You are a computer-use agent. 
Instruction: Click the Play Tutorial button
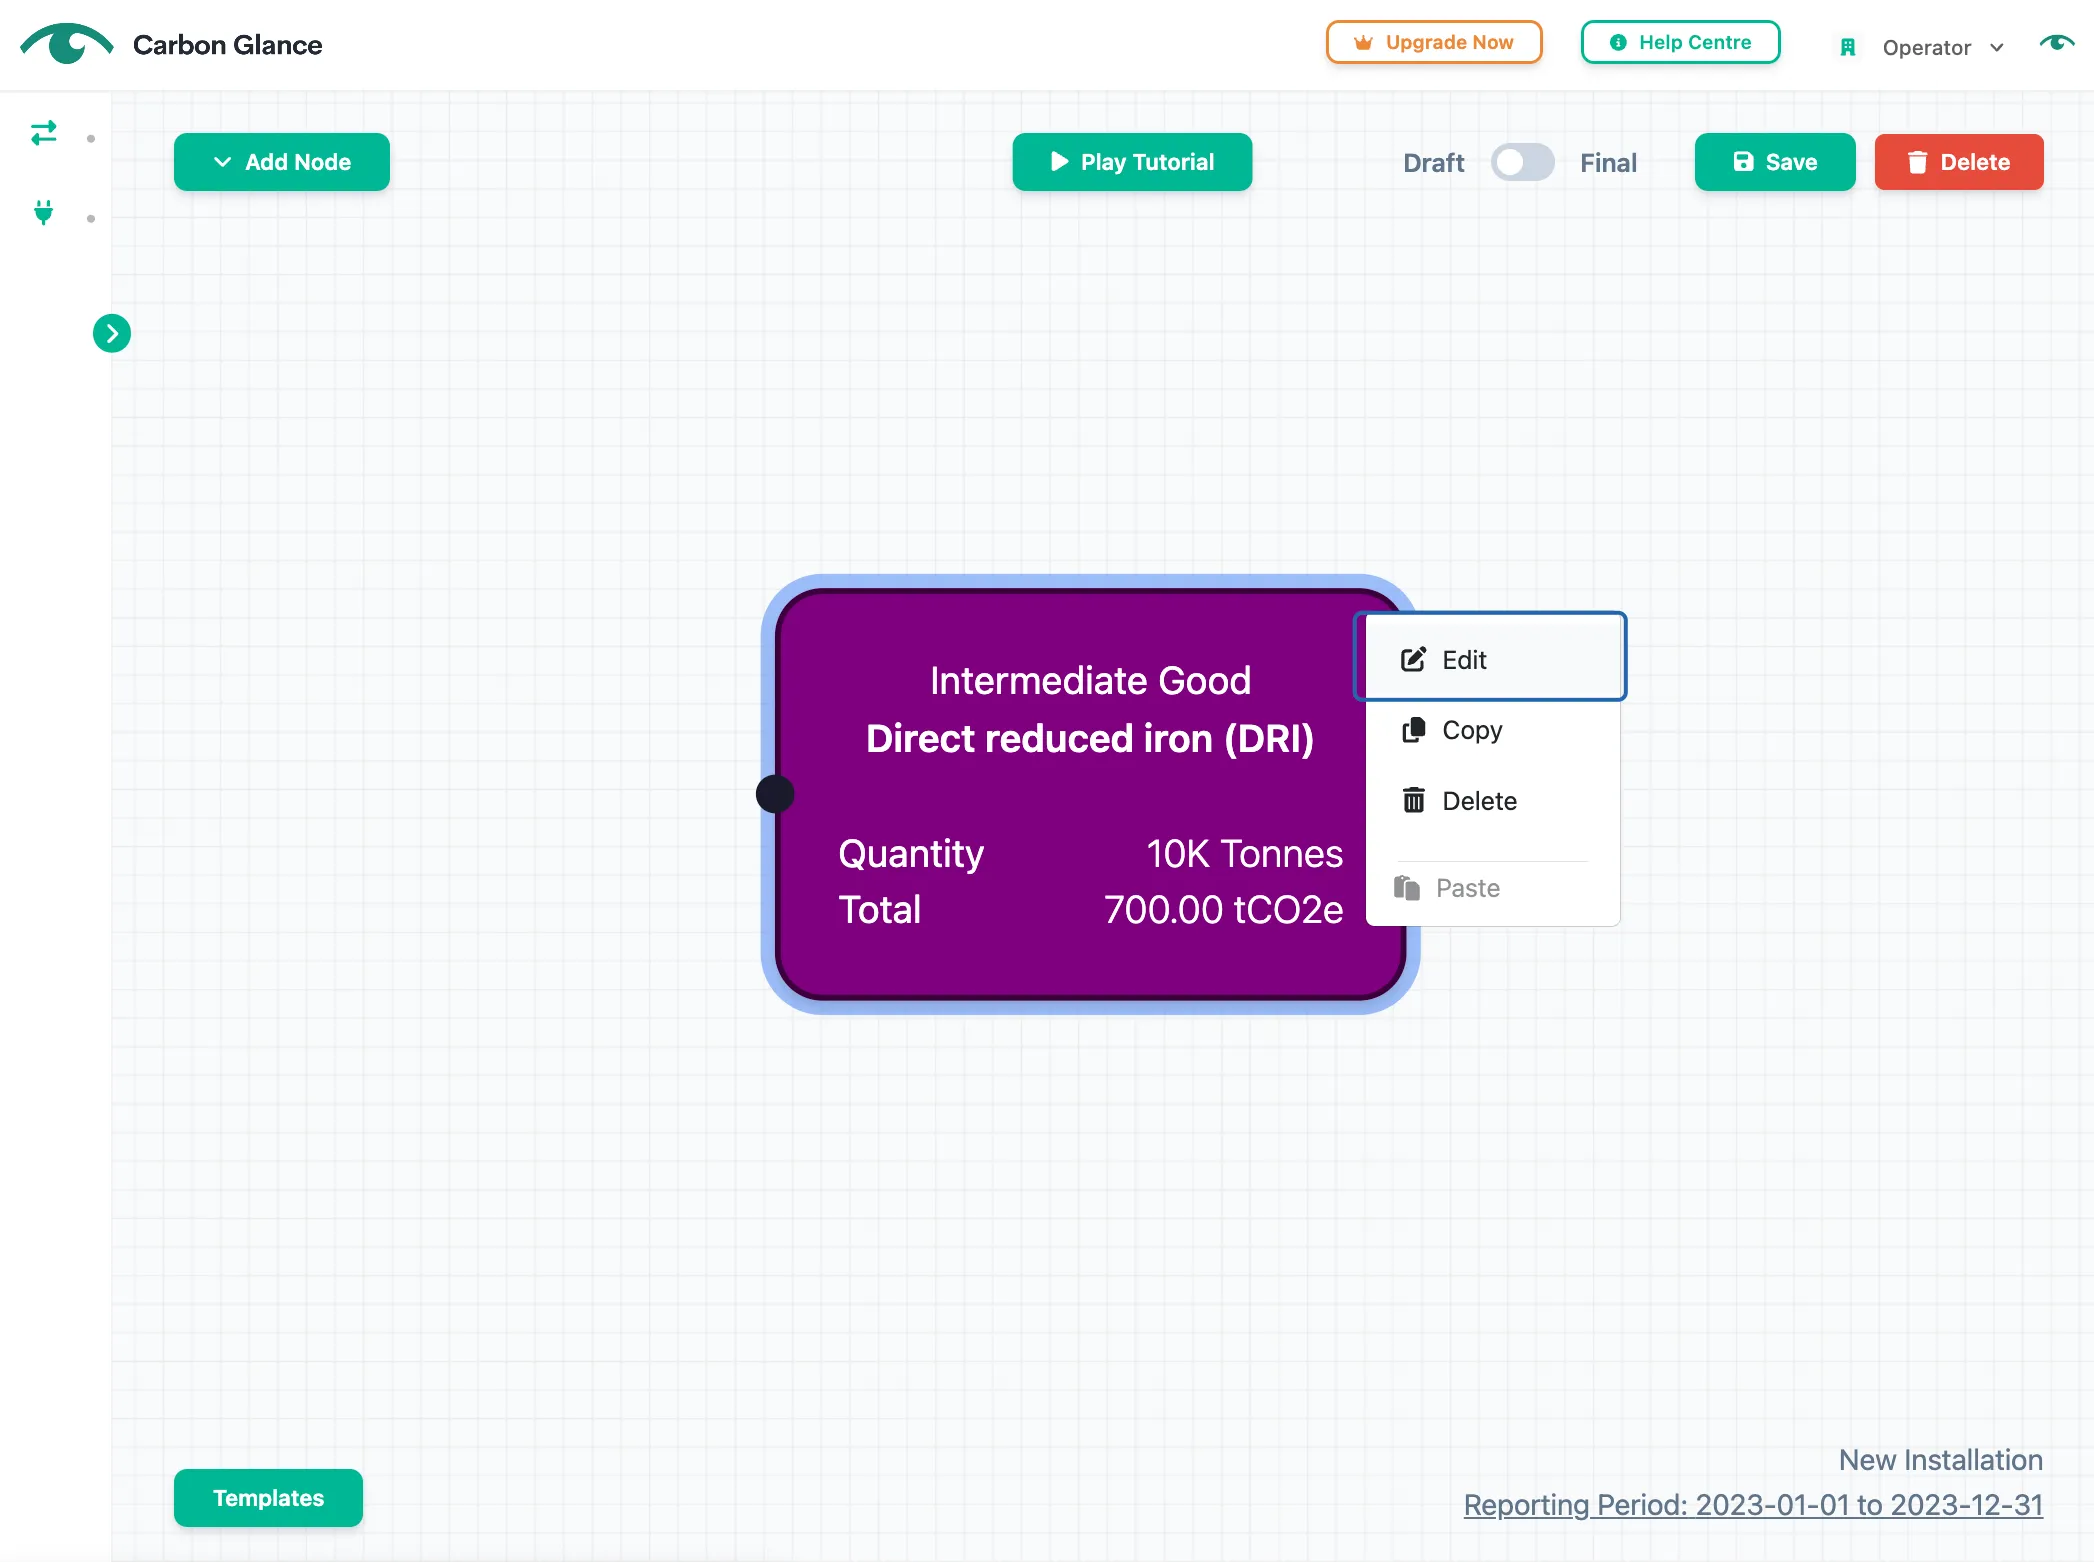point(1132,162)
